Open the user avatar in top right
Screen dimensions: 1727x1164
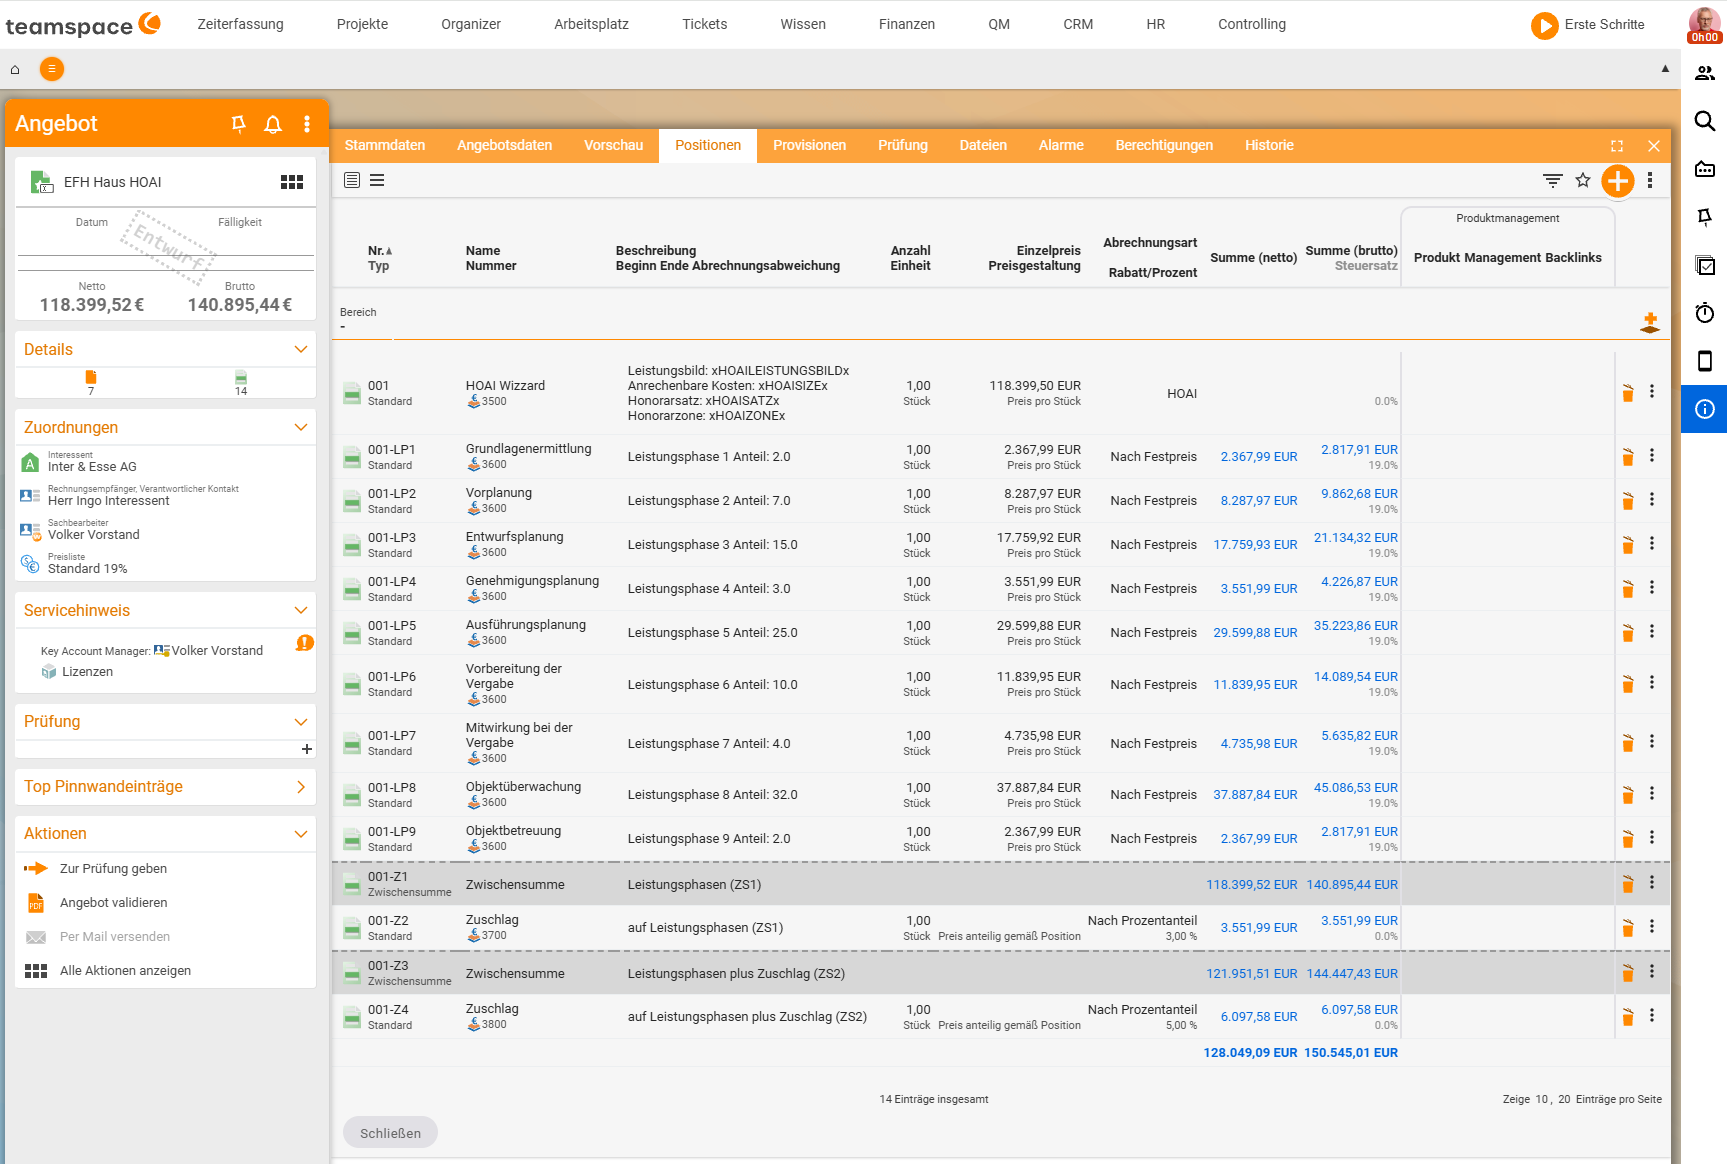(x=1705, y=24)
